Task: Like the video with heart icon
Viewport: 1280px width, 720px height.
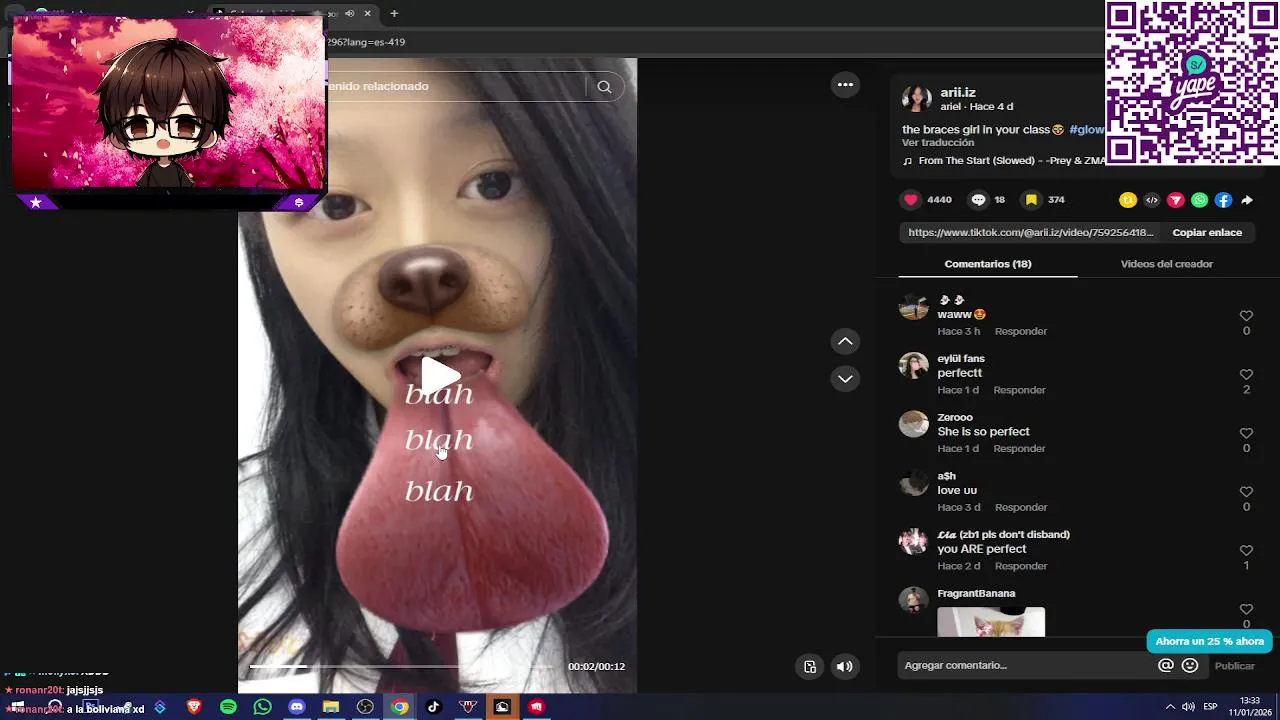Action: [x=911, y=200]
